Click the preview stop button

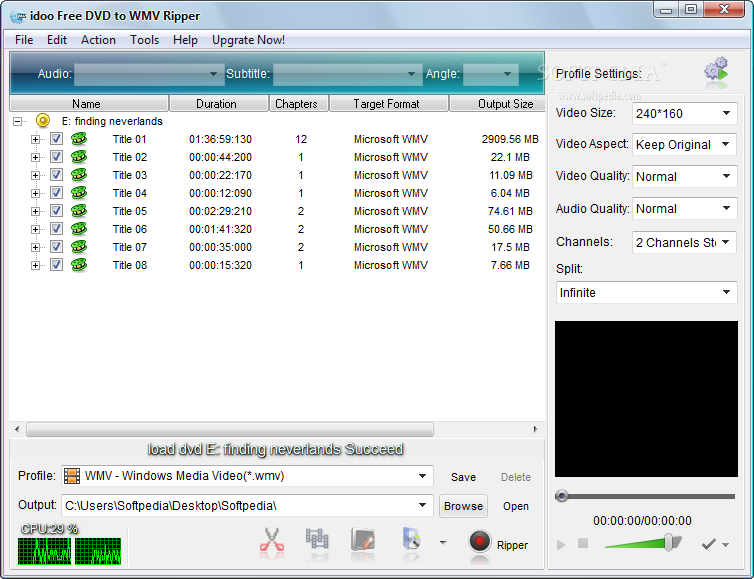pyautogui.click(x=583, y=543)
